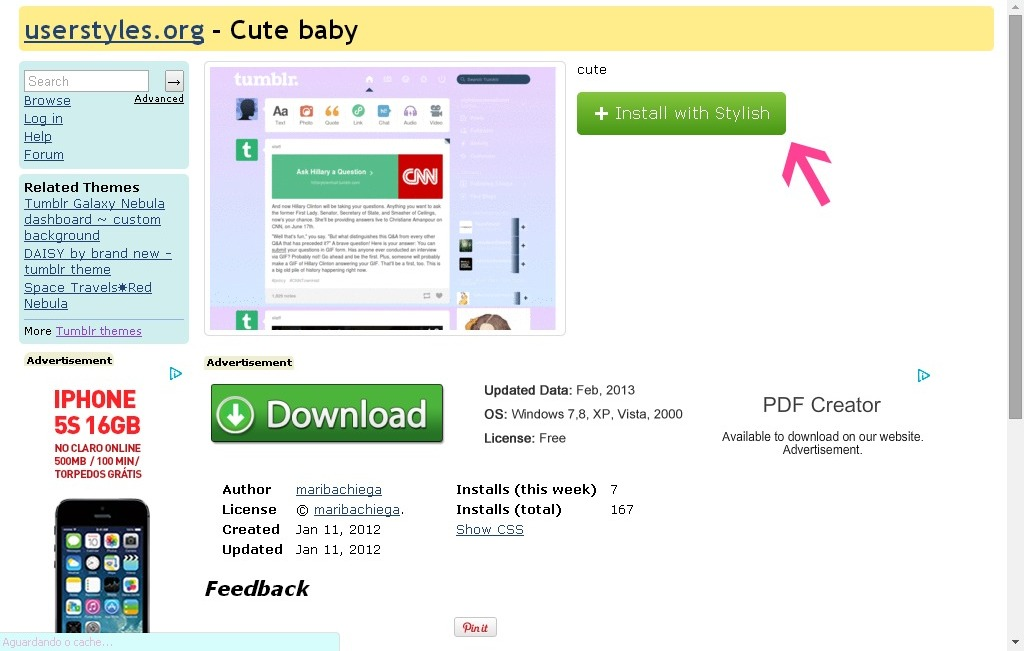Click the Video post icon in preview
Viewport: 1024px width, 651px height.
tap(436, 114)
